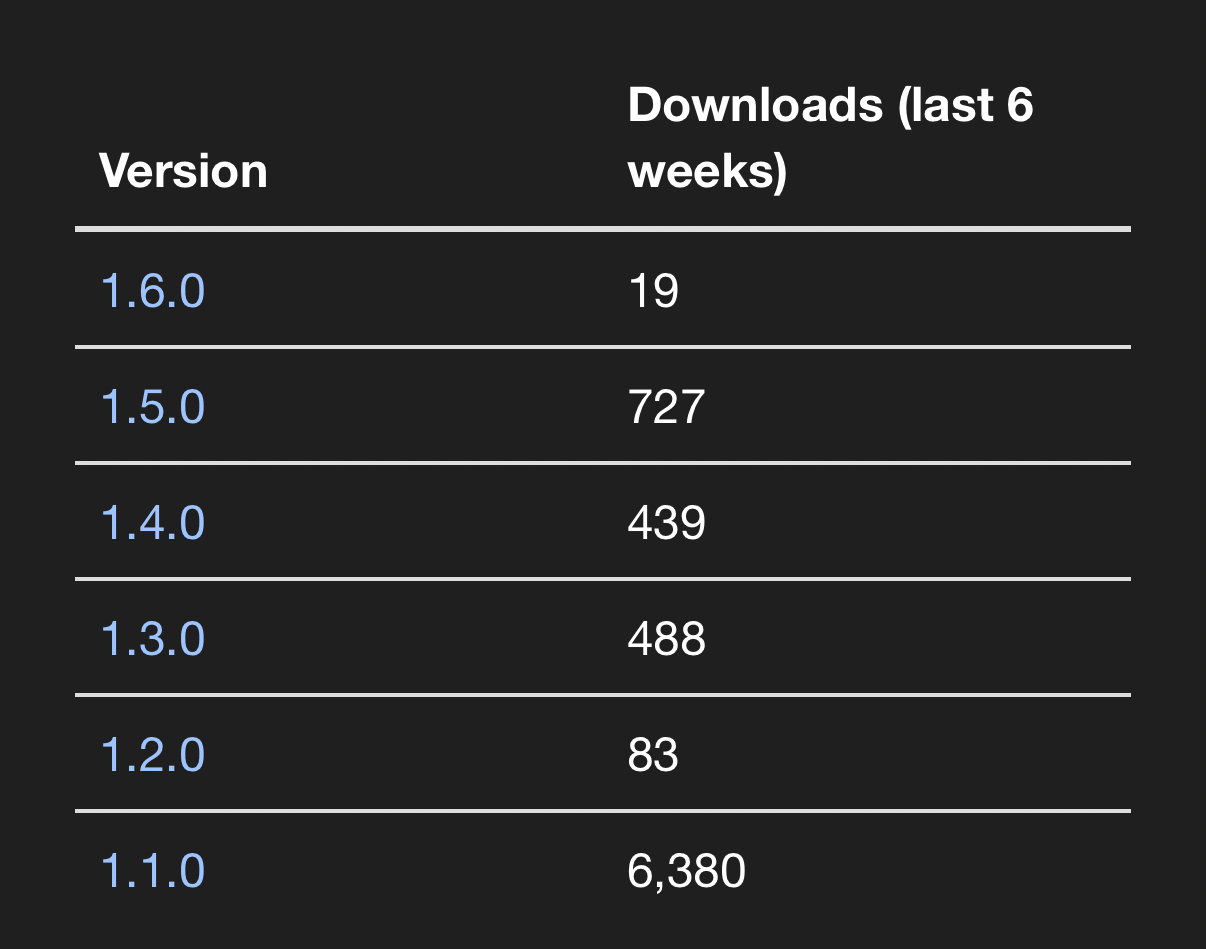This screenshot has height=949, width=1206.
Task: Select the 727 downloads cell
Action: pos(666,407)
